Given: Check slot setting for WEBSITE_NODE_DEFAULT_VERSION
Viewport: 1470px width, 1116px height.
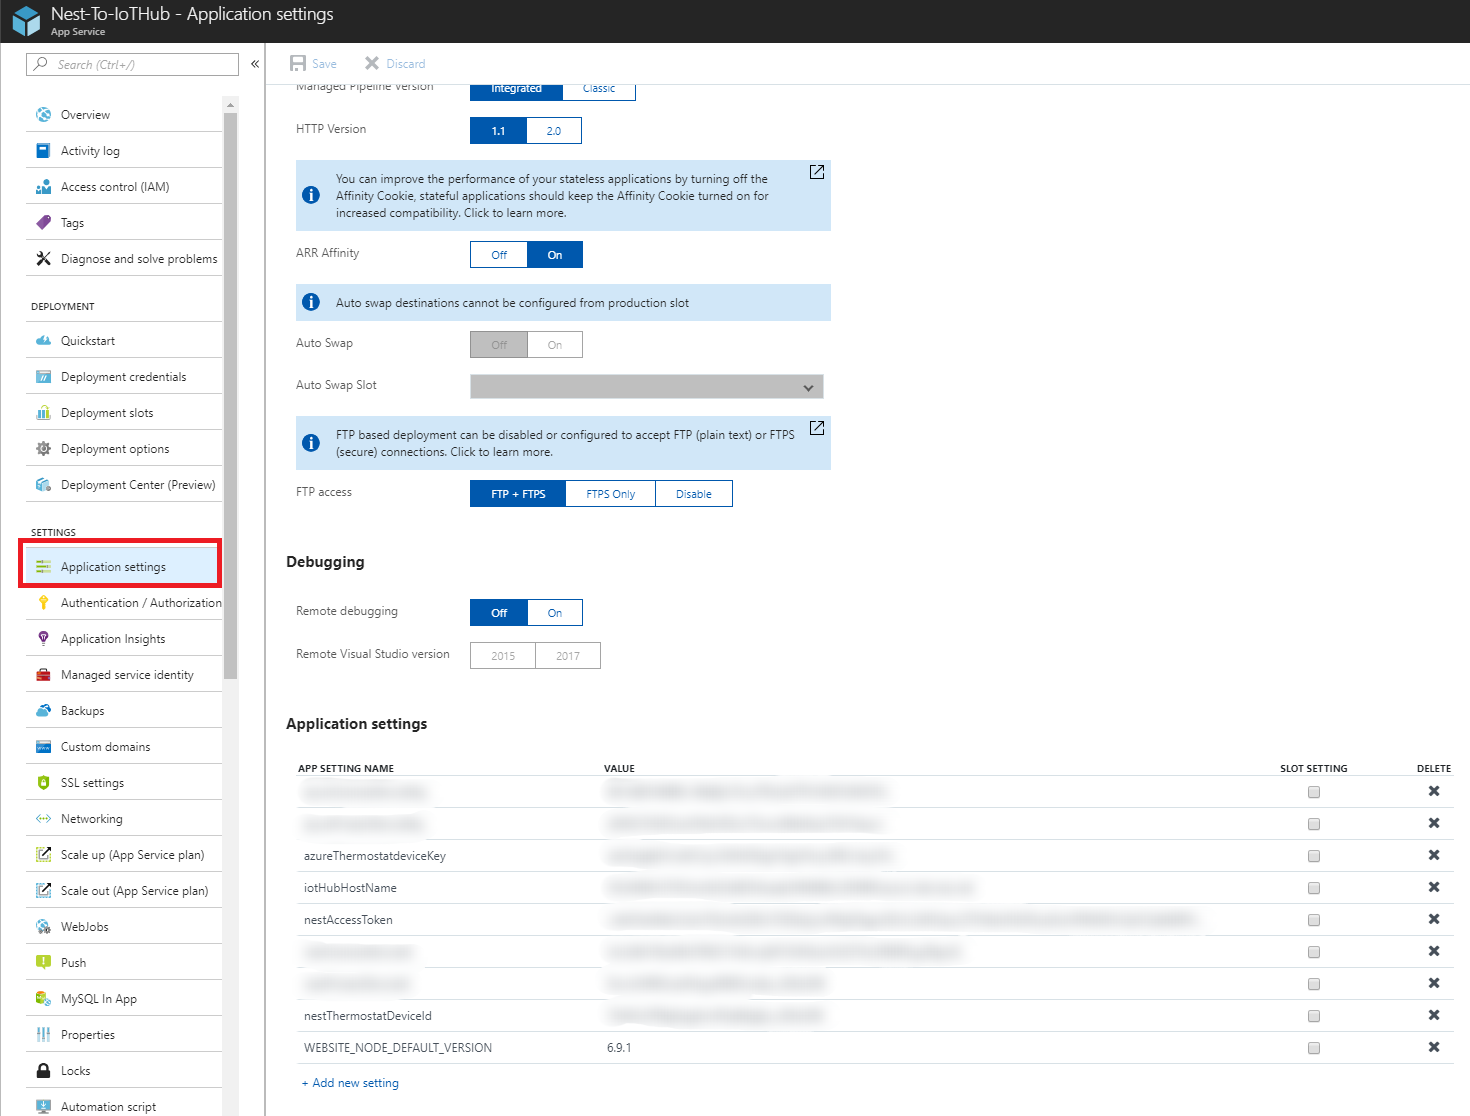Looking at the screenshot, I should [1314, 1048].
